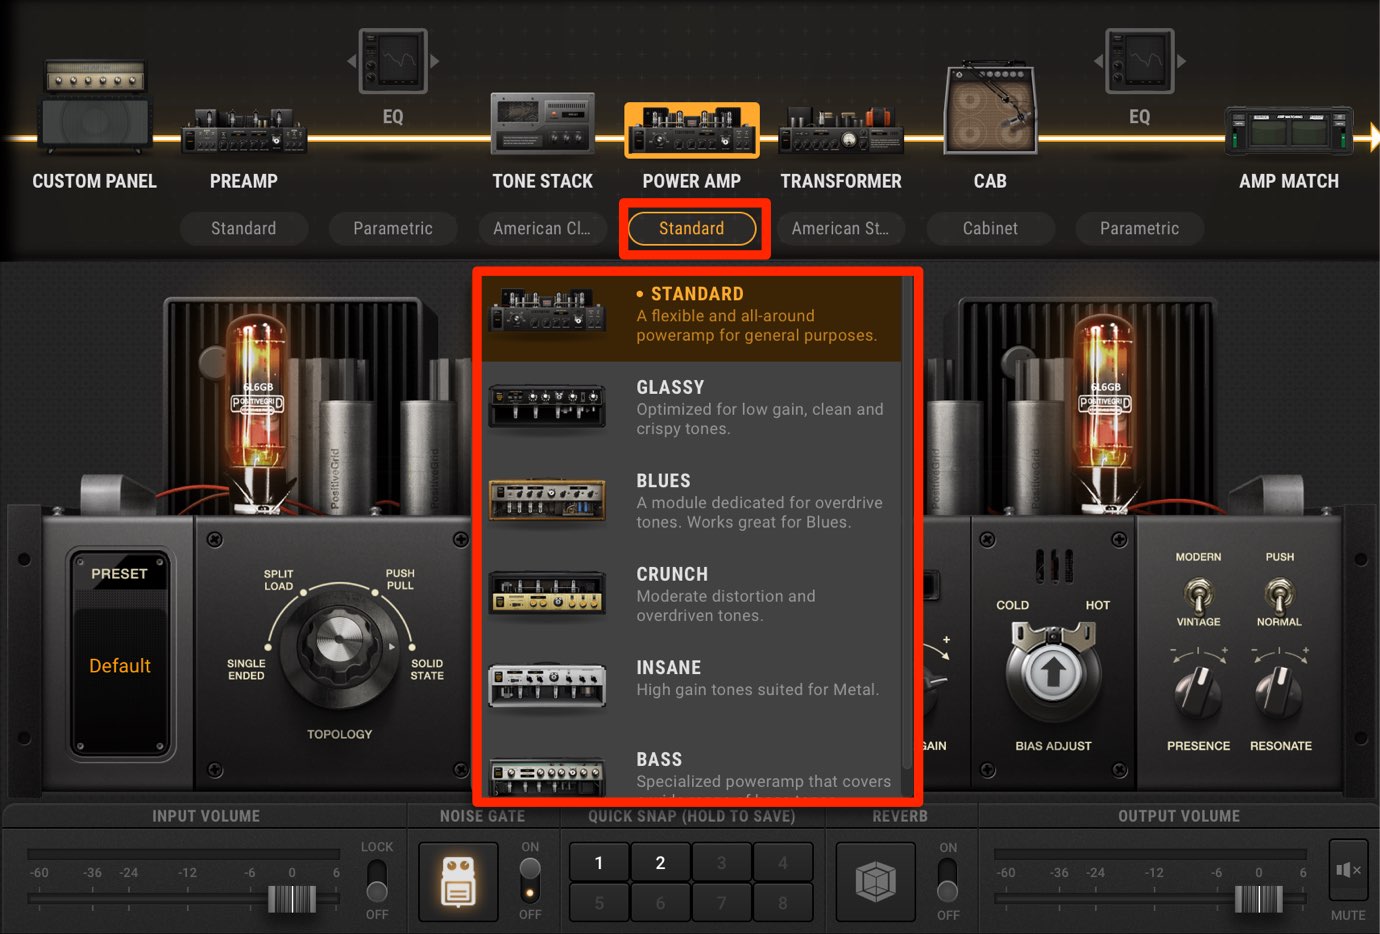
Task: Click the Presence knob
Action: point(1198,692)
